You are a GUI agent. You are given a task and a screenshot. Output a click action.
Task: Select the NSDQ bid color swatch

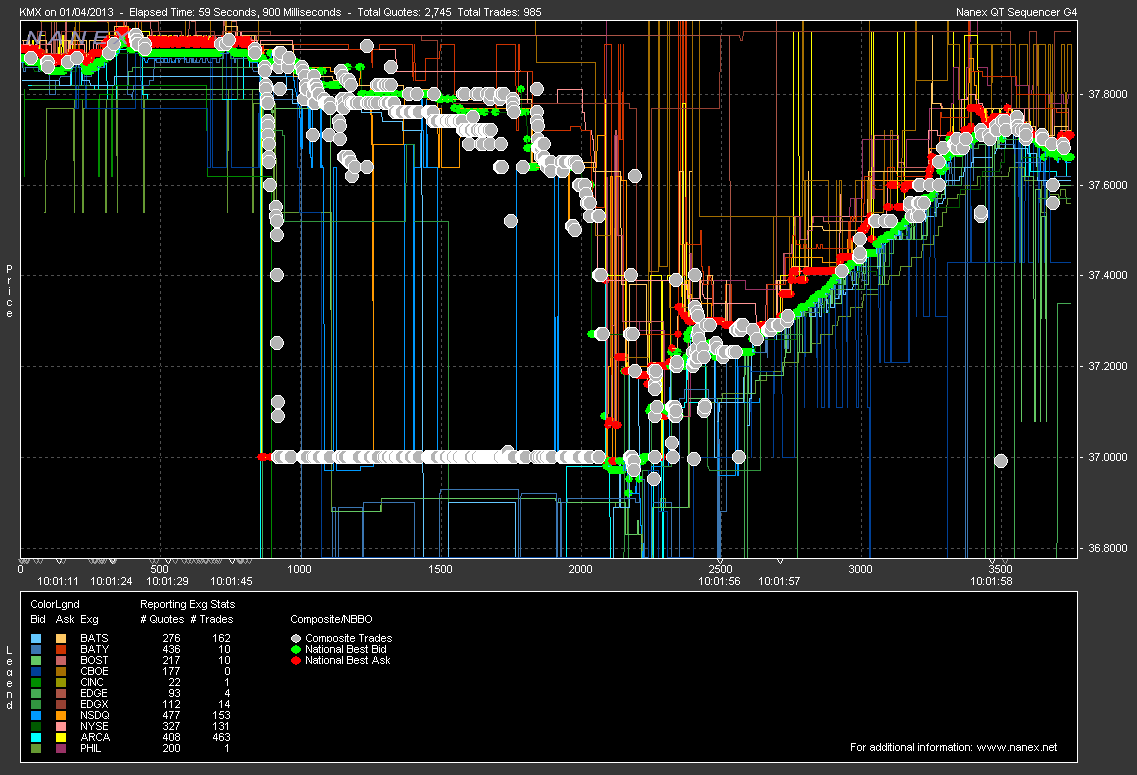(x=36, y=716)
